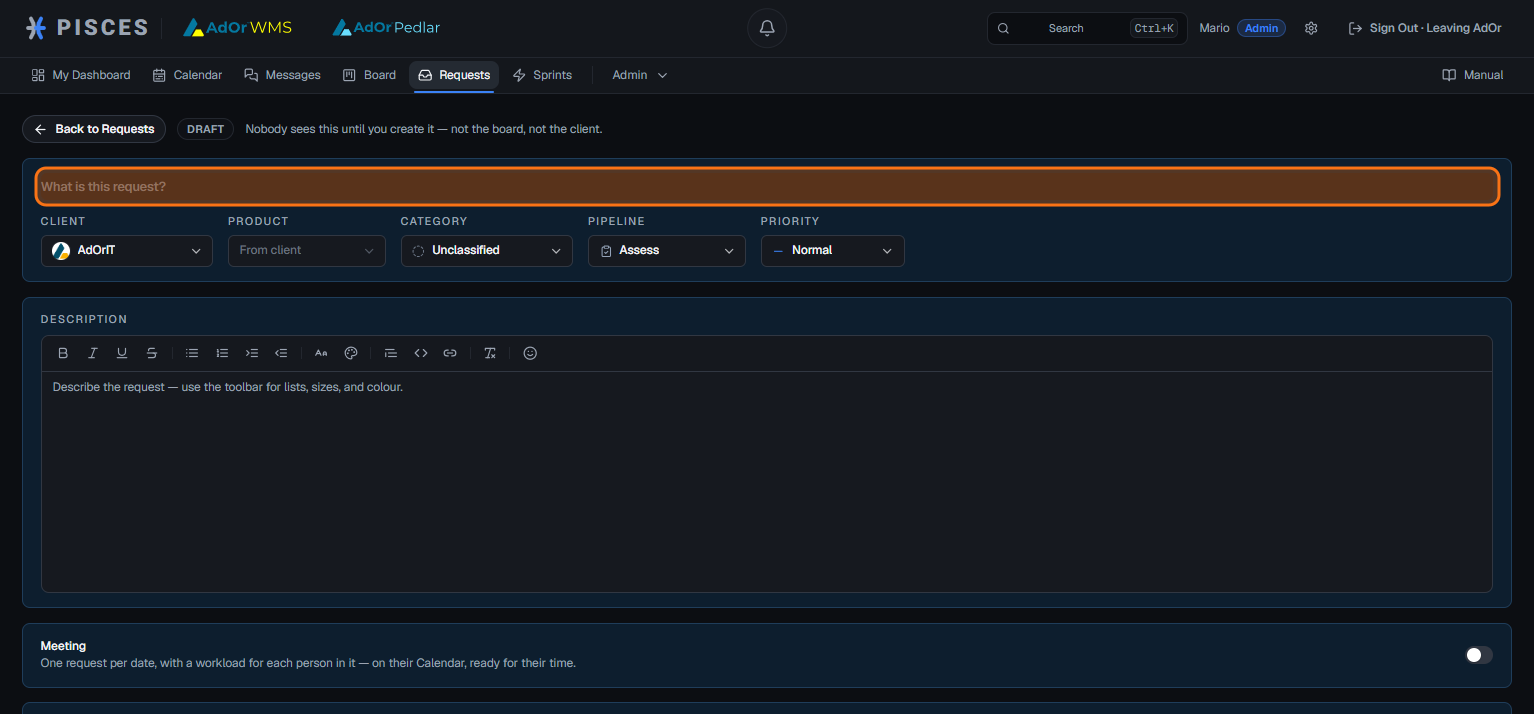Apply italic formatting in description toolbar
The width and height of the screenshot is (1534, 714).
click(93, 353)
